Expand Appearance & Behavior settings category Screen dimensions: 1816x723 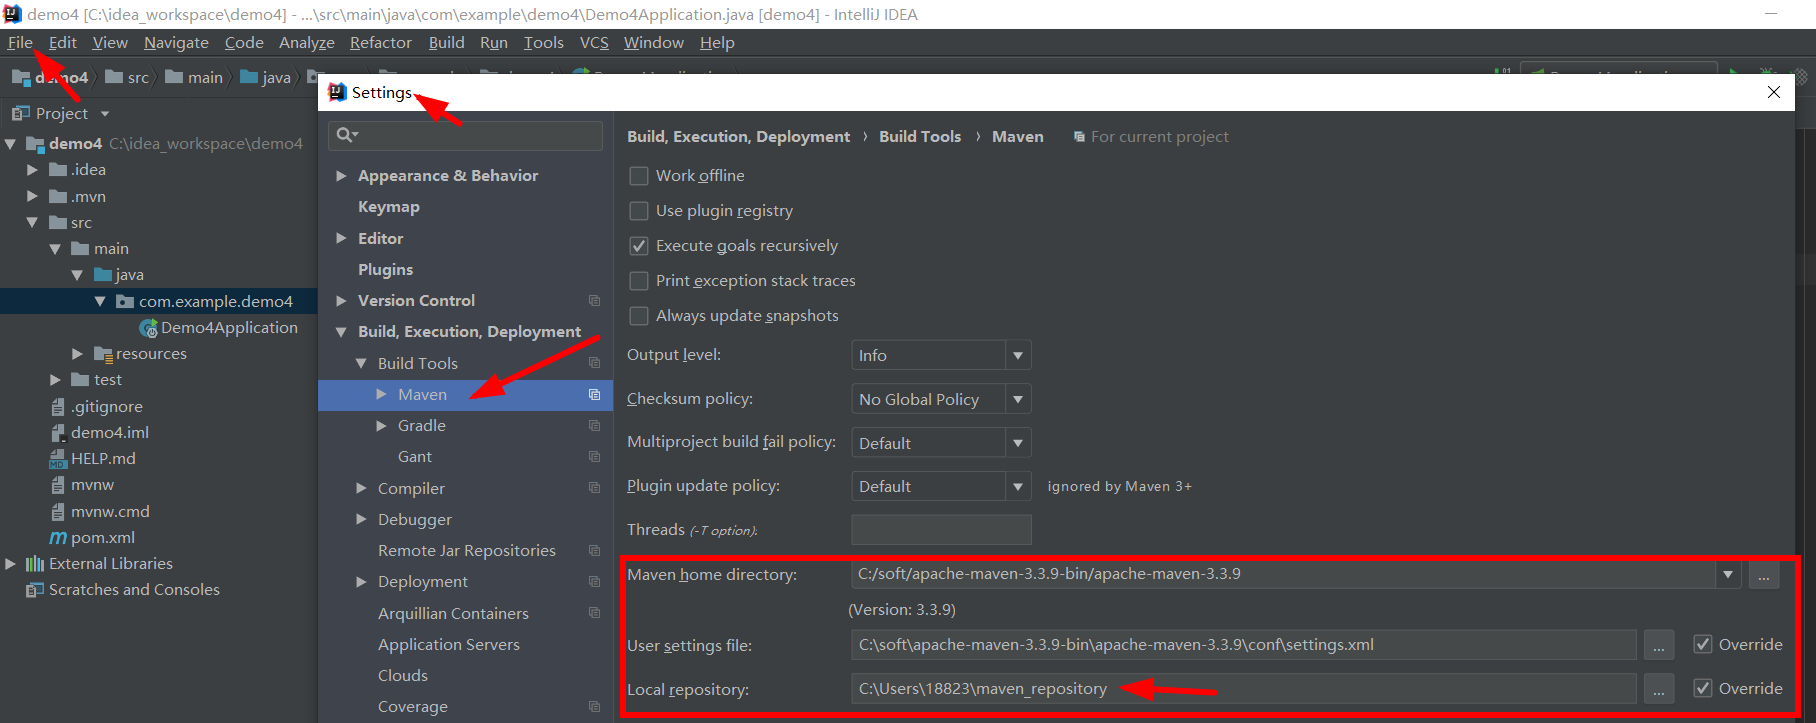(341, 176)
